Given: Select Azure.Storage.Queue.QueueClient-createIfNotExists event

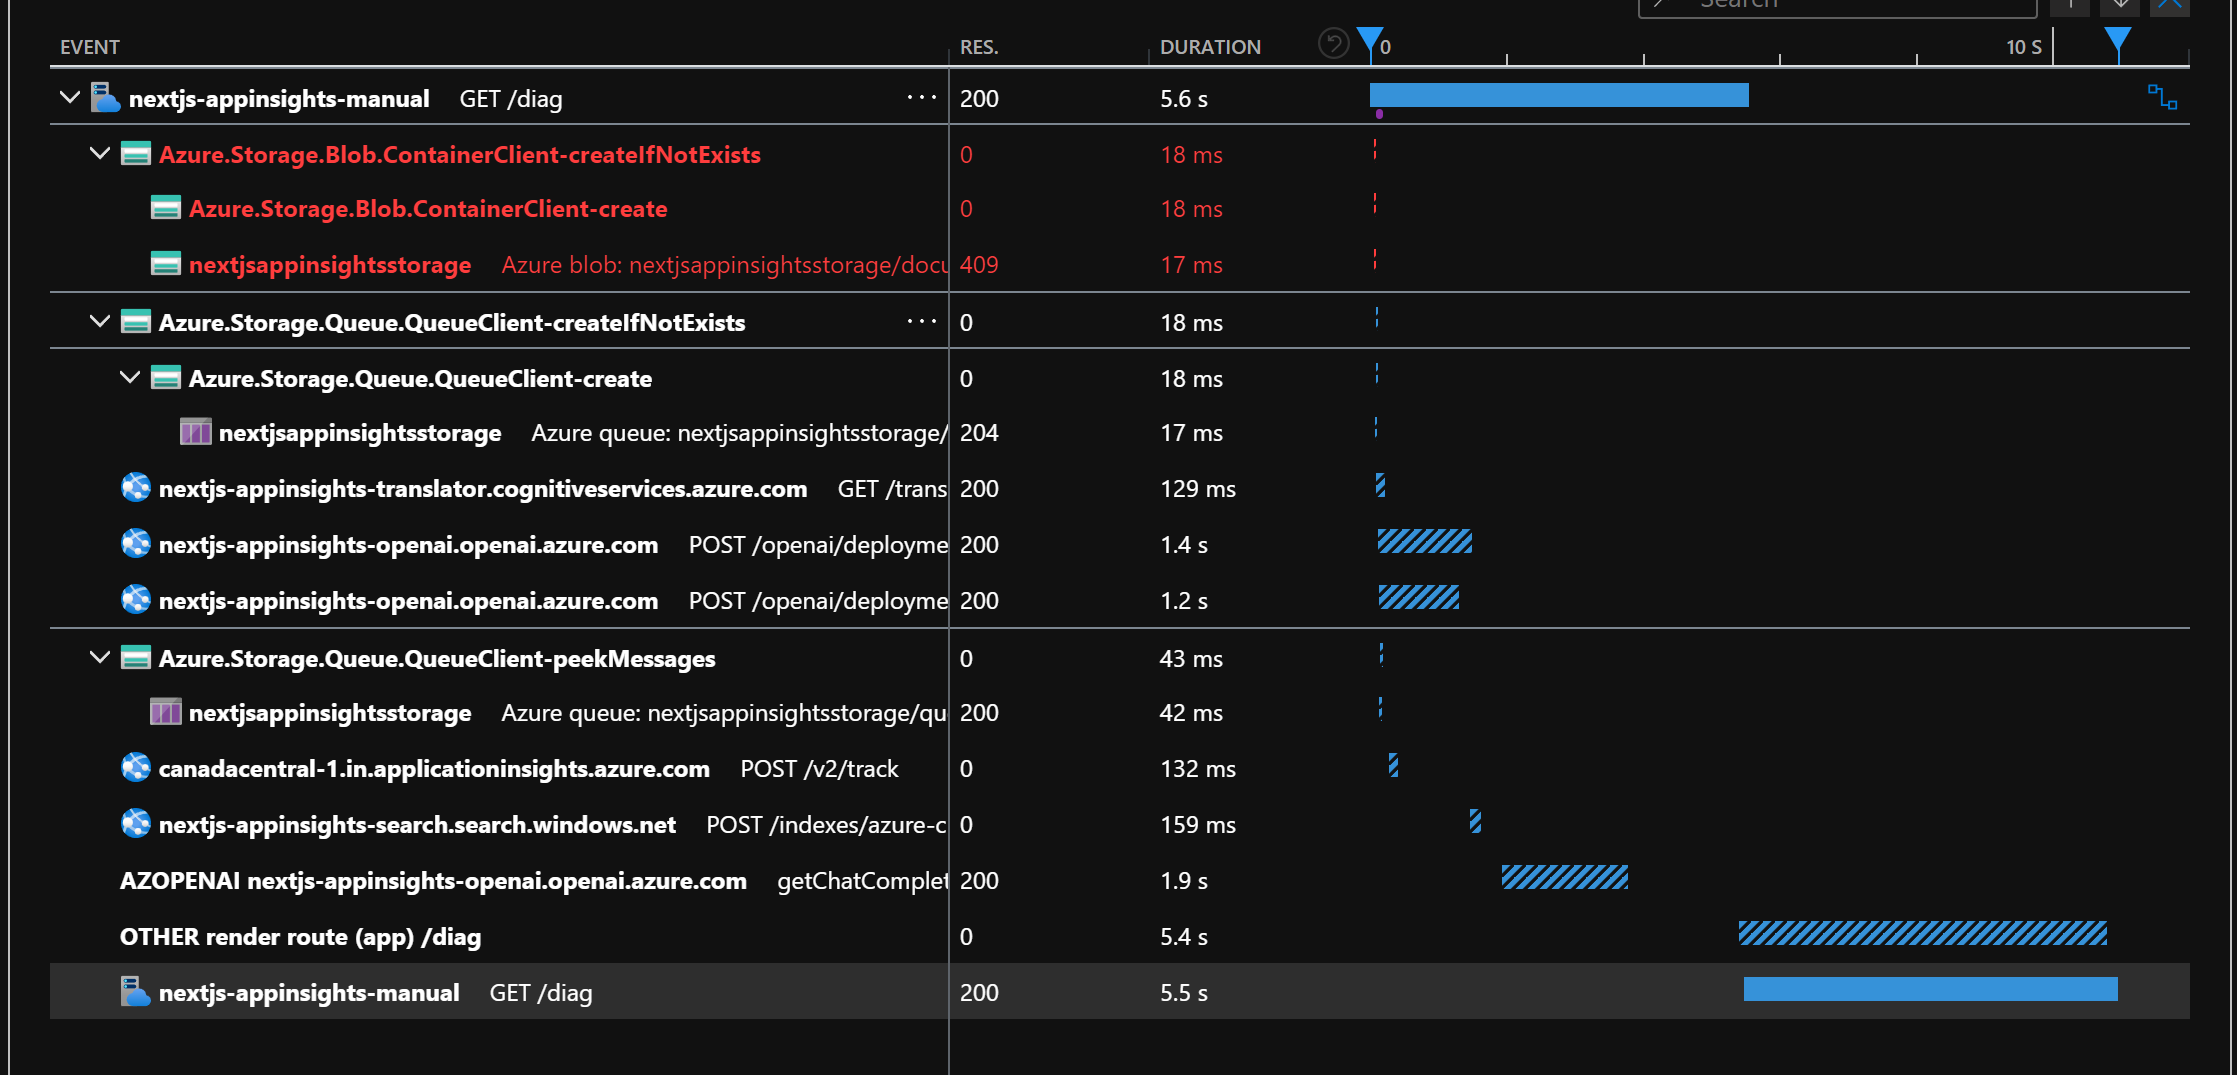Looking at the screenshot, I should (x=452, y=323).
